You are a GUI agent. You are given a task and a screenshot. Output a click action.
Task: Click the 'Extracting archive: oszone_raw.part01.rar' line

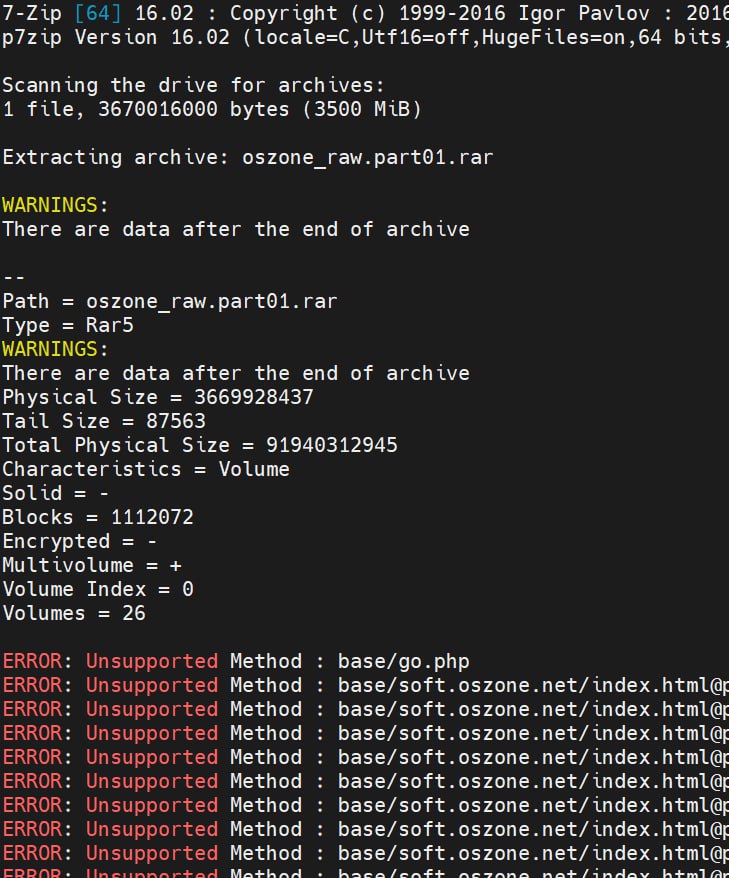point(247,157)
